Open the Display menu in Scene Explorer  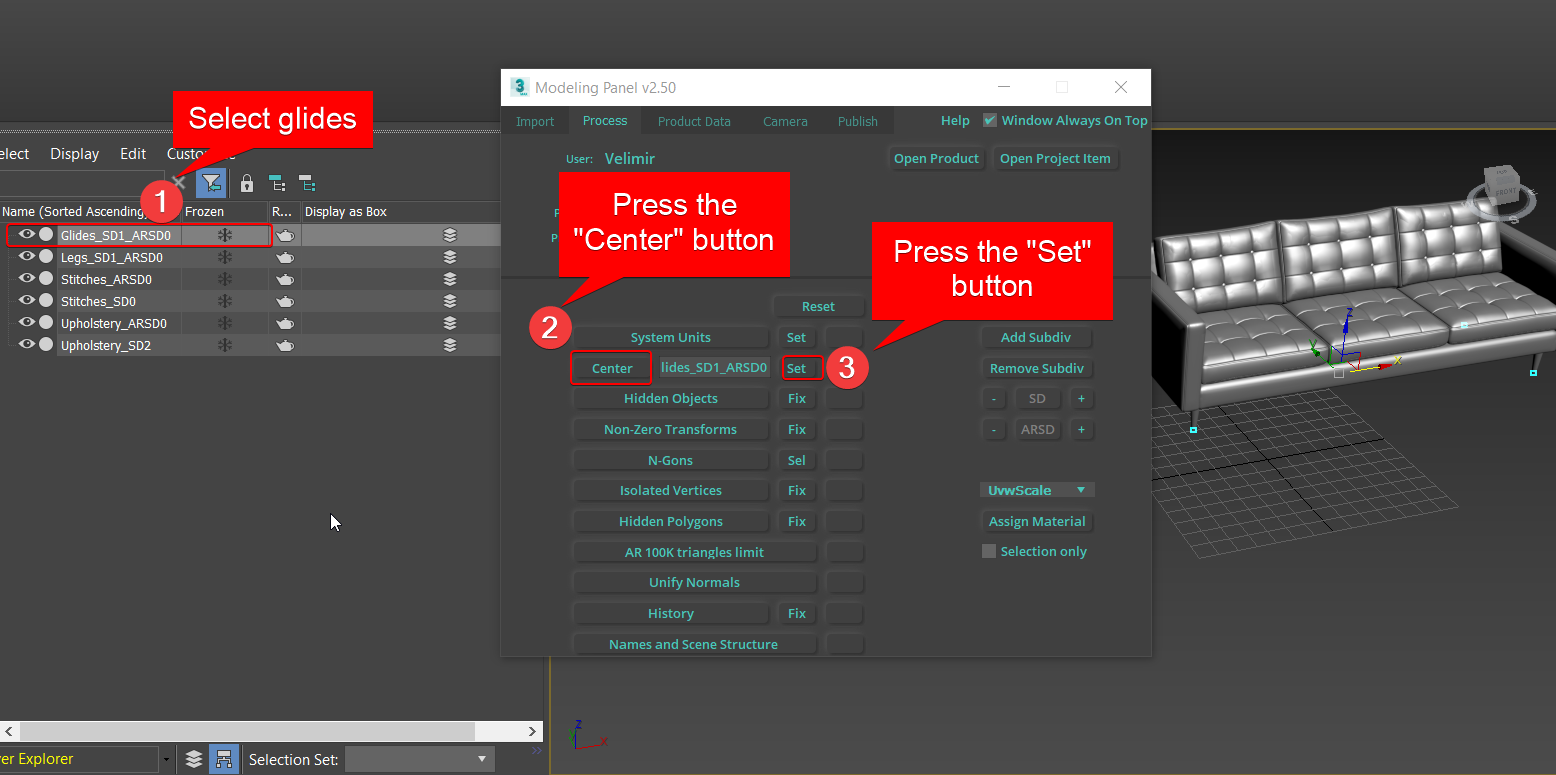tap(75, 154)
